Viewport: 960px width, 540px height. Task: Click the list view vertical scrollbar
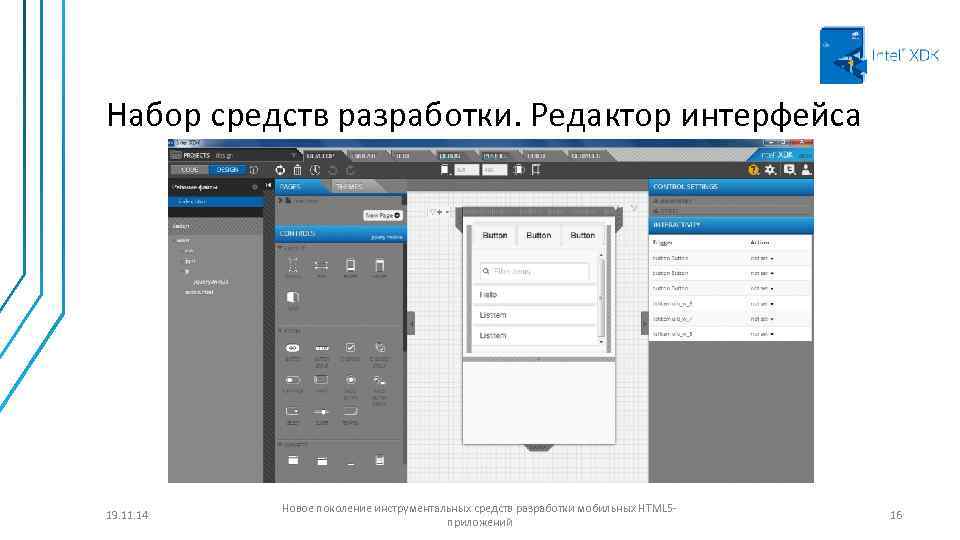pos(601,299)
